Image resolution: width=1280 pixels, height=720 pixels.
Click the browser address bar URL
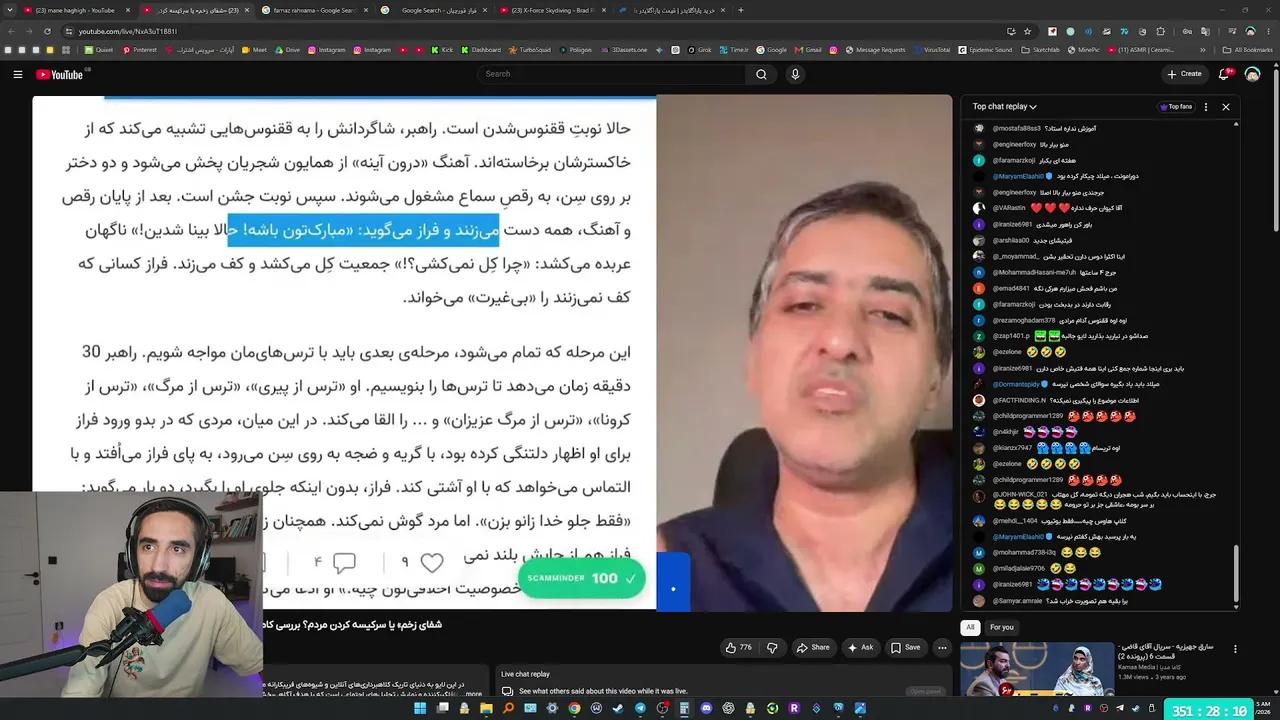128,31
